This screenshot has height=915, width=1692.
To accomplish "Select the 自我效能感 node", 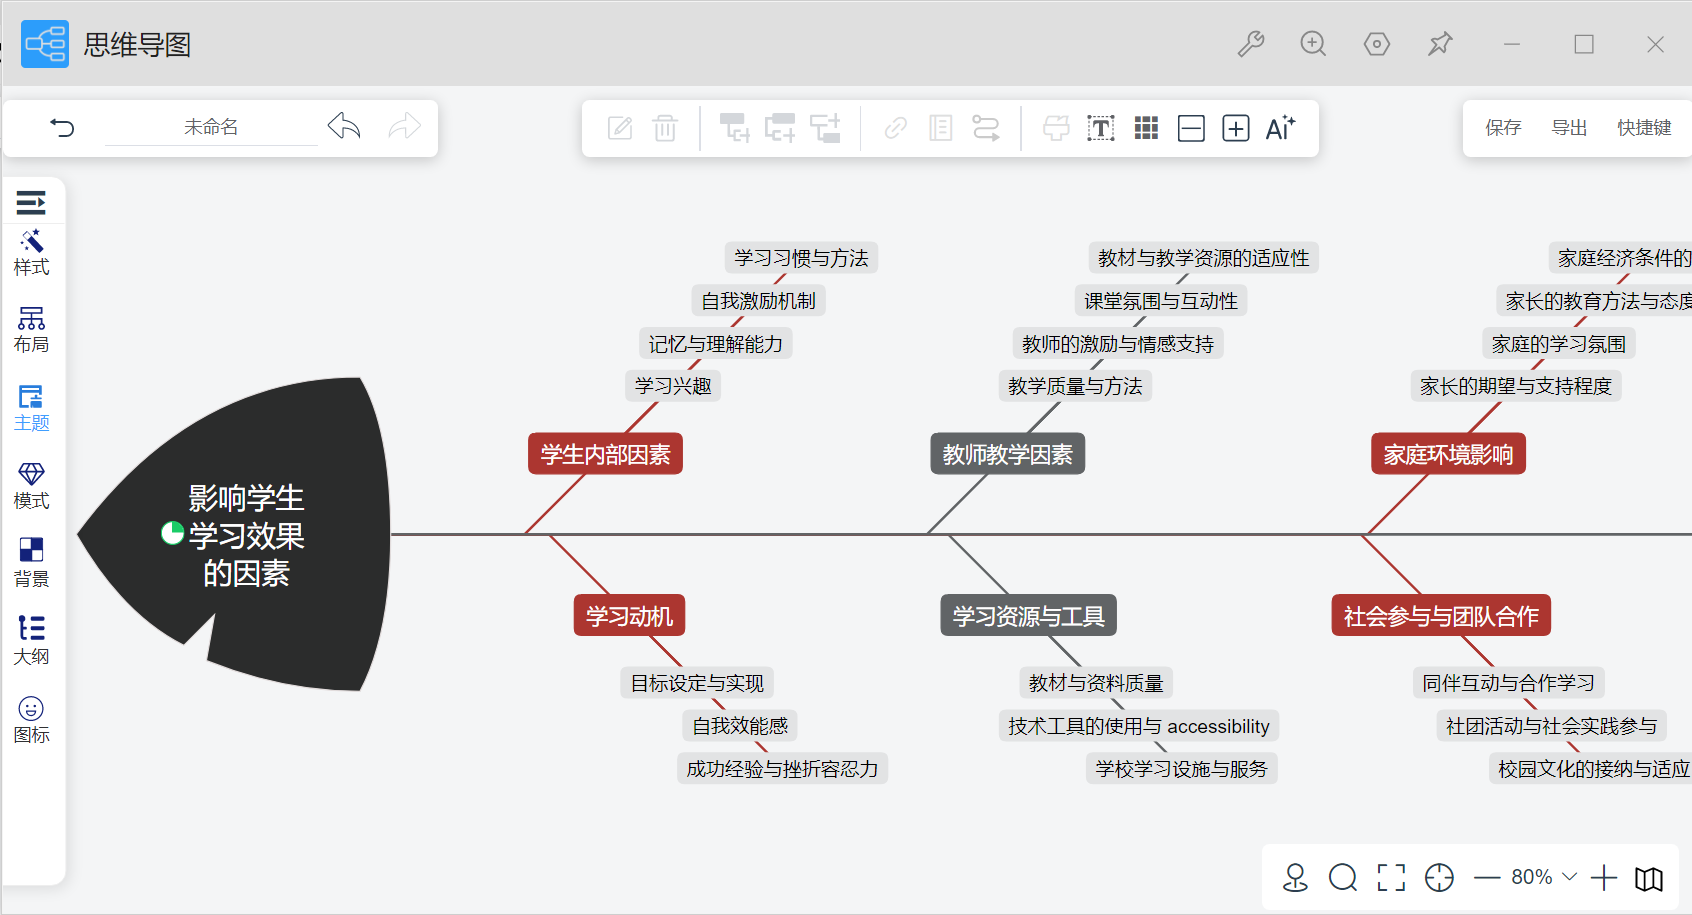I will 740,726.
